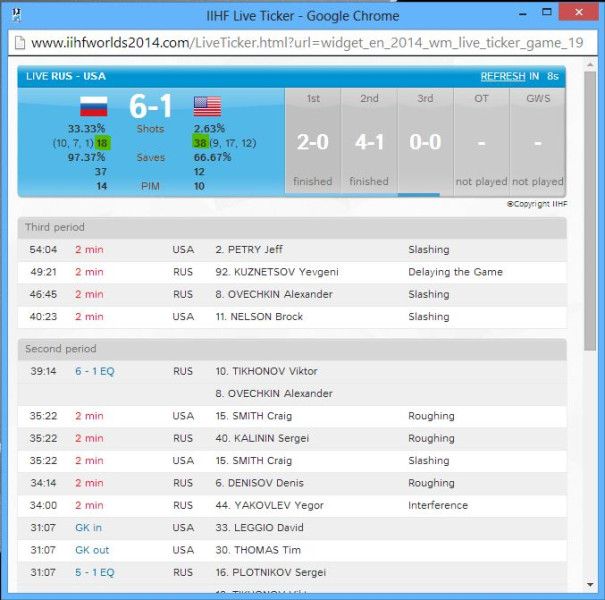Click the REFRESH link

click(503, 76)
